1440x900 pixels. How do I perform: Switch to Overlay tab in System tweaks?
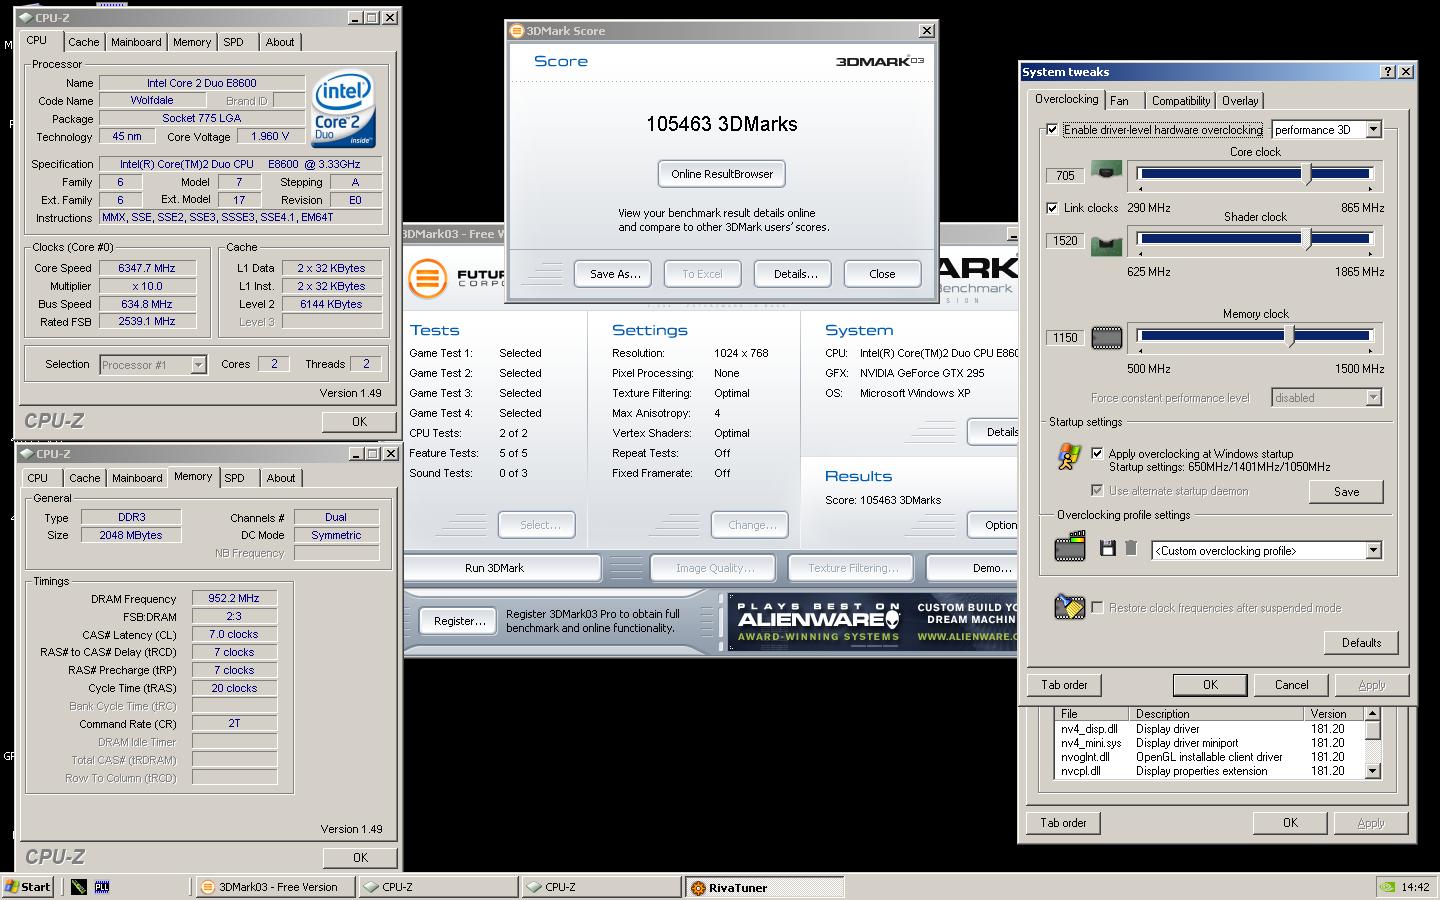click(x=1240, y=101)
